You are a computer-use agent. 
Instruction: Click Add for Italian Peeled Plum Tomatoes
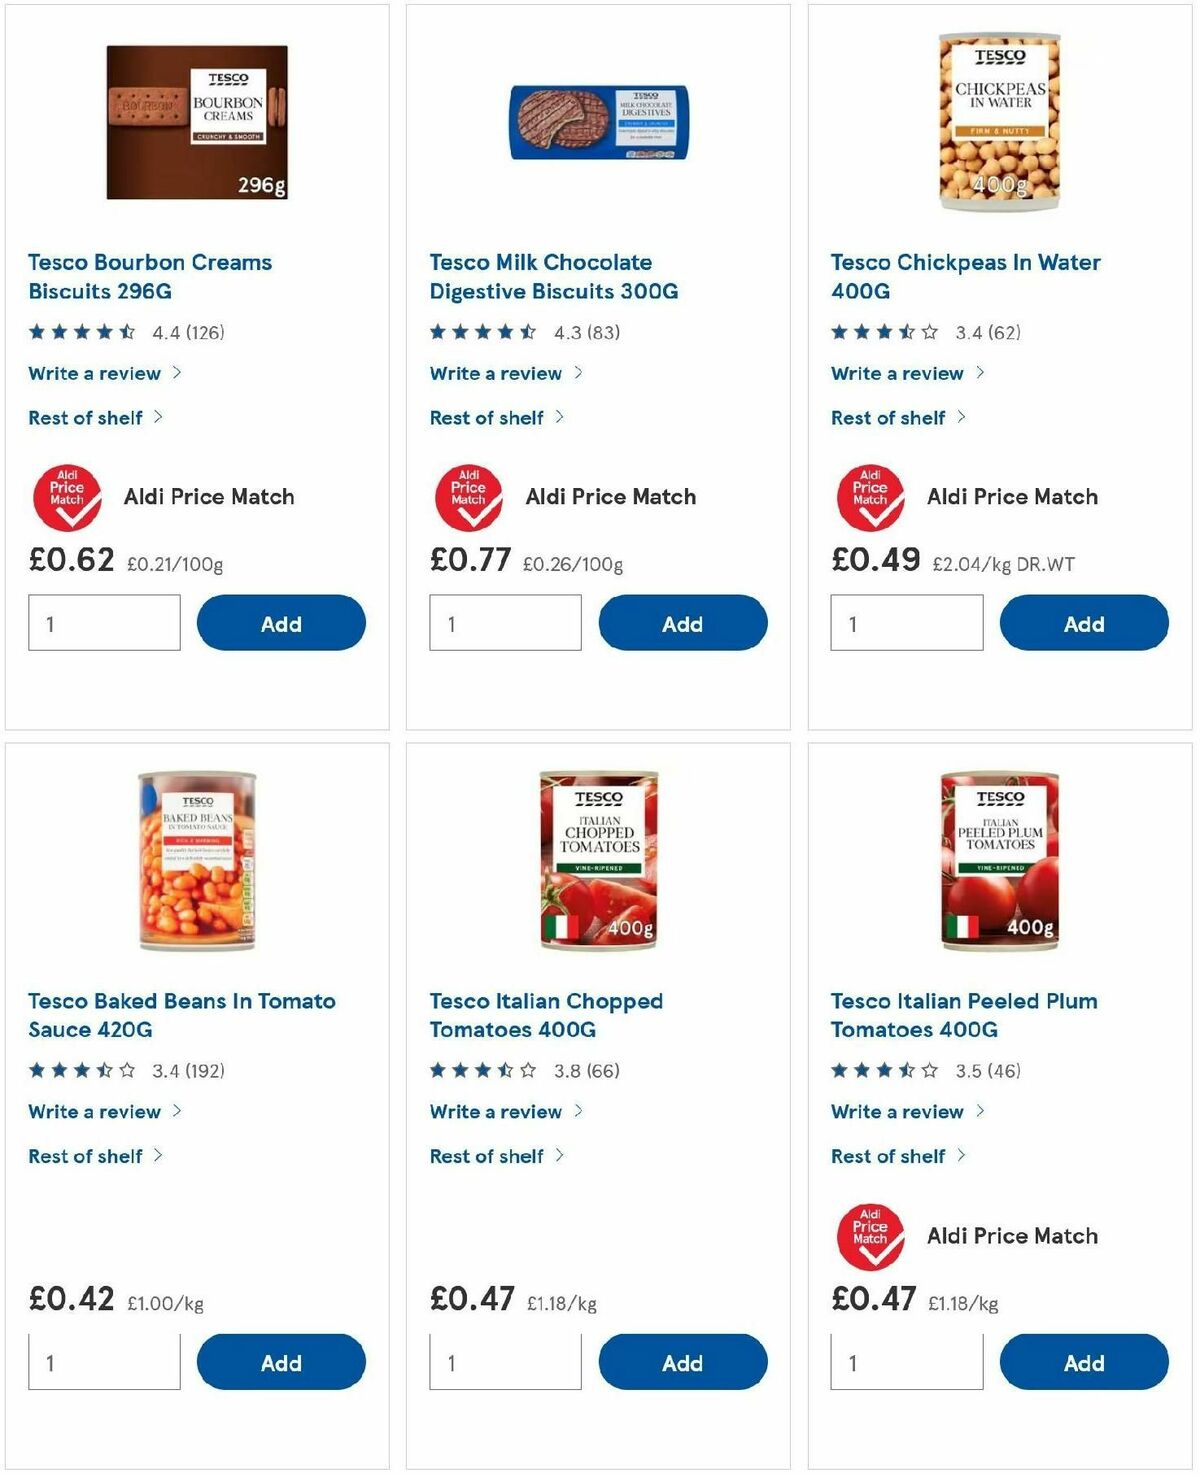[1084, 1362]
